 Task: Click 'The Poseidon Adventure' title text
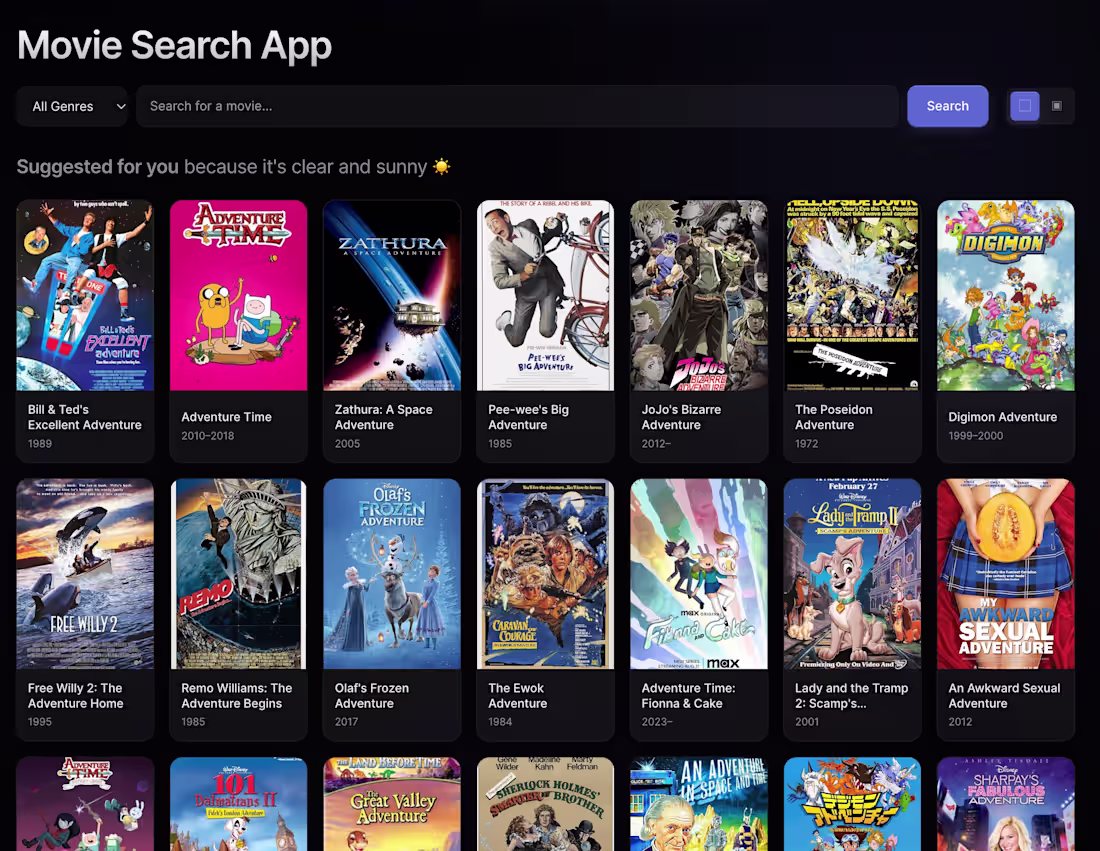(834, 417)
